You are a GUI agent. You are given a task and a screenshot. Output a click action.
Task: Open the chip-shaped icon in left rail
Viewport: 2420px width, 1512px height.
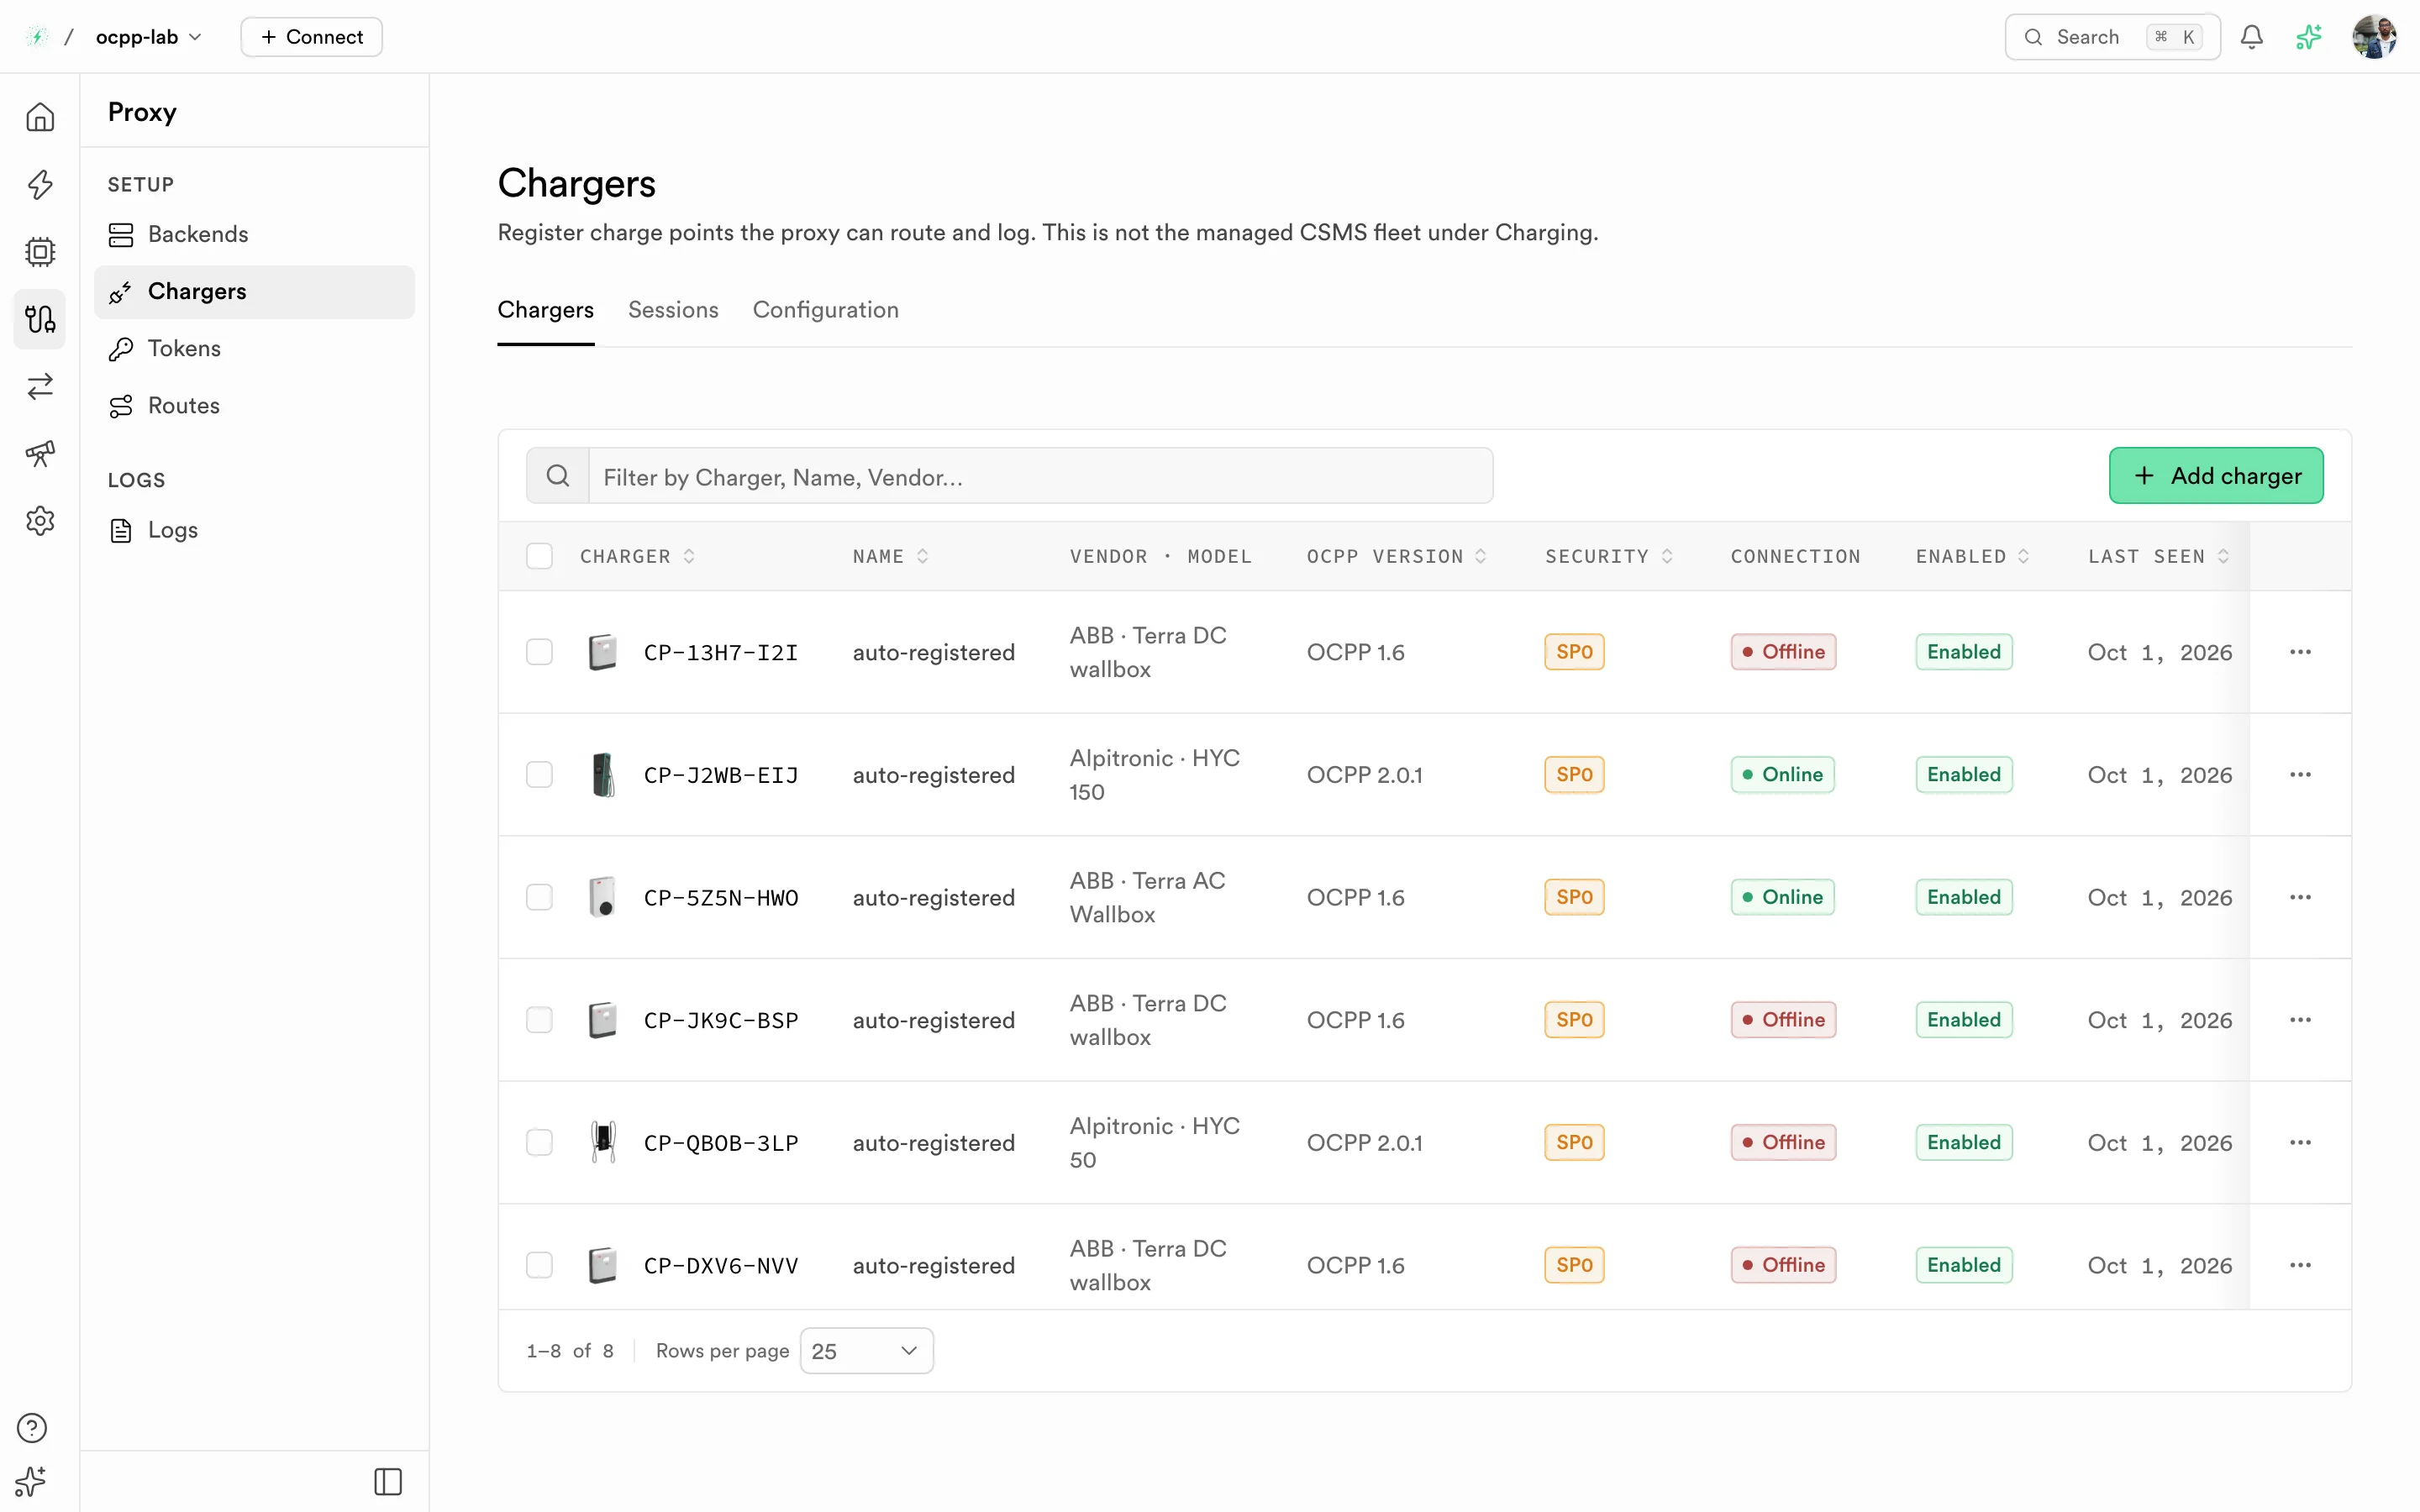tap(40, 251)
